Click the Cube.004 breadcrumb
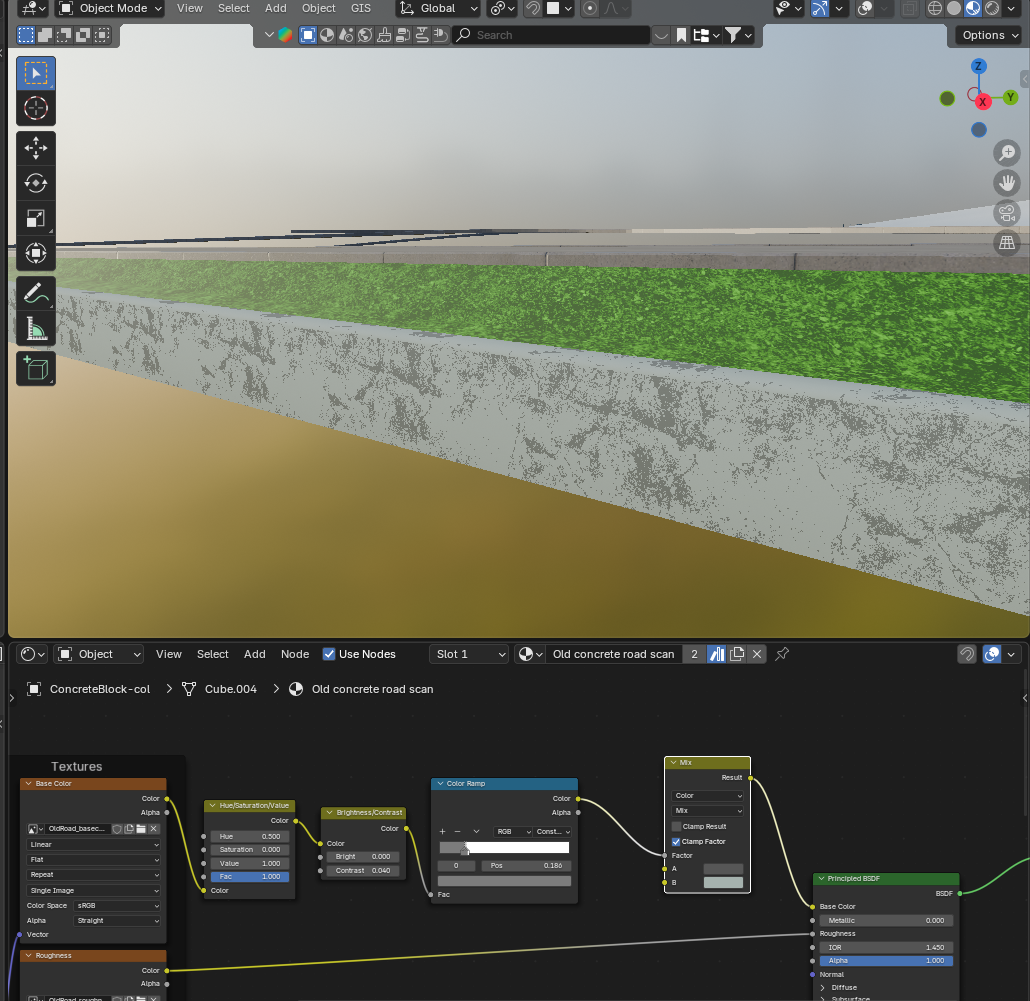Screen dimensions: 1030x1001 tap(231, 689)
